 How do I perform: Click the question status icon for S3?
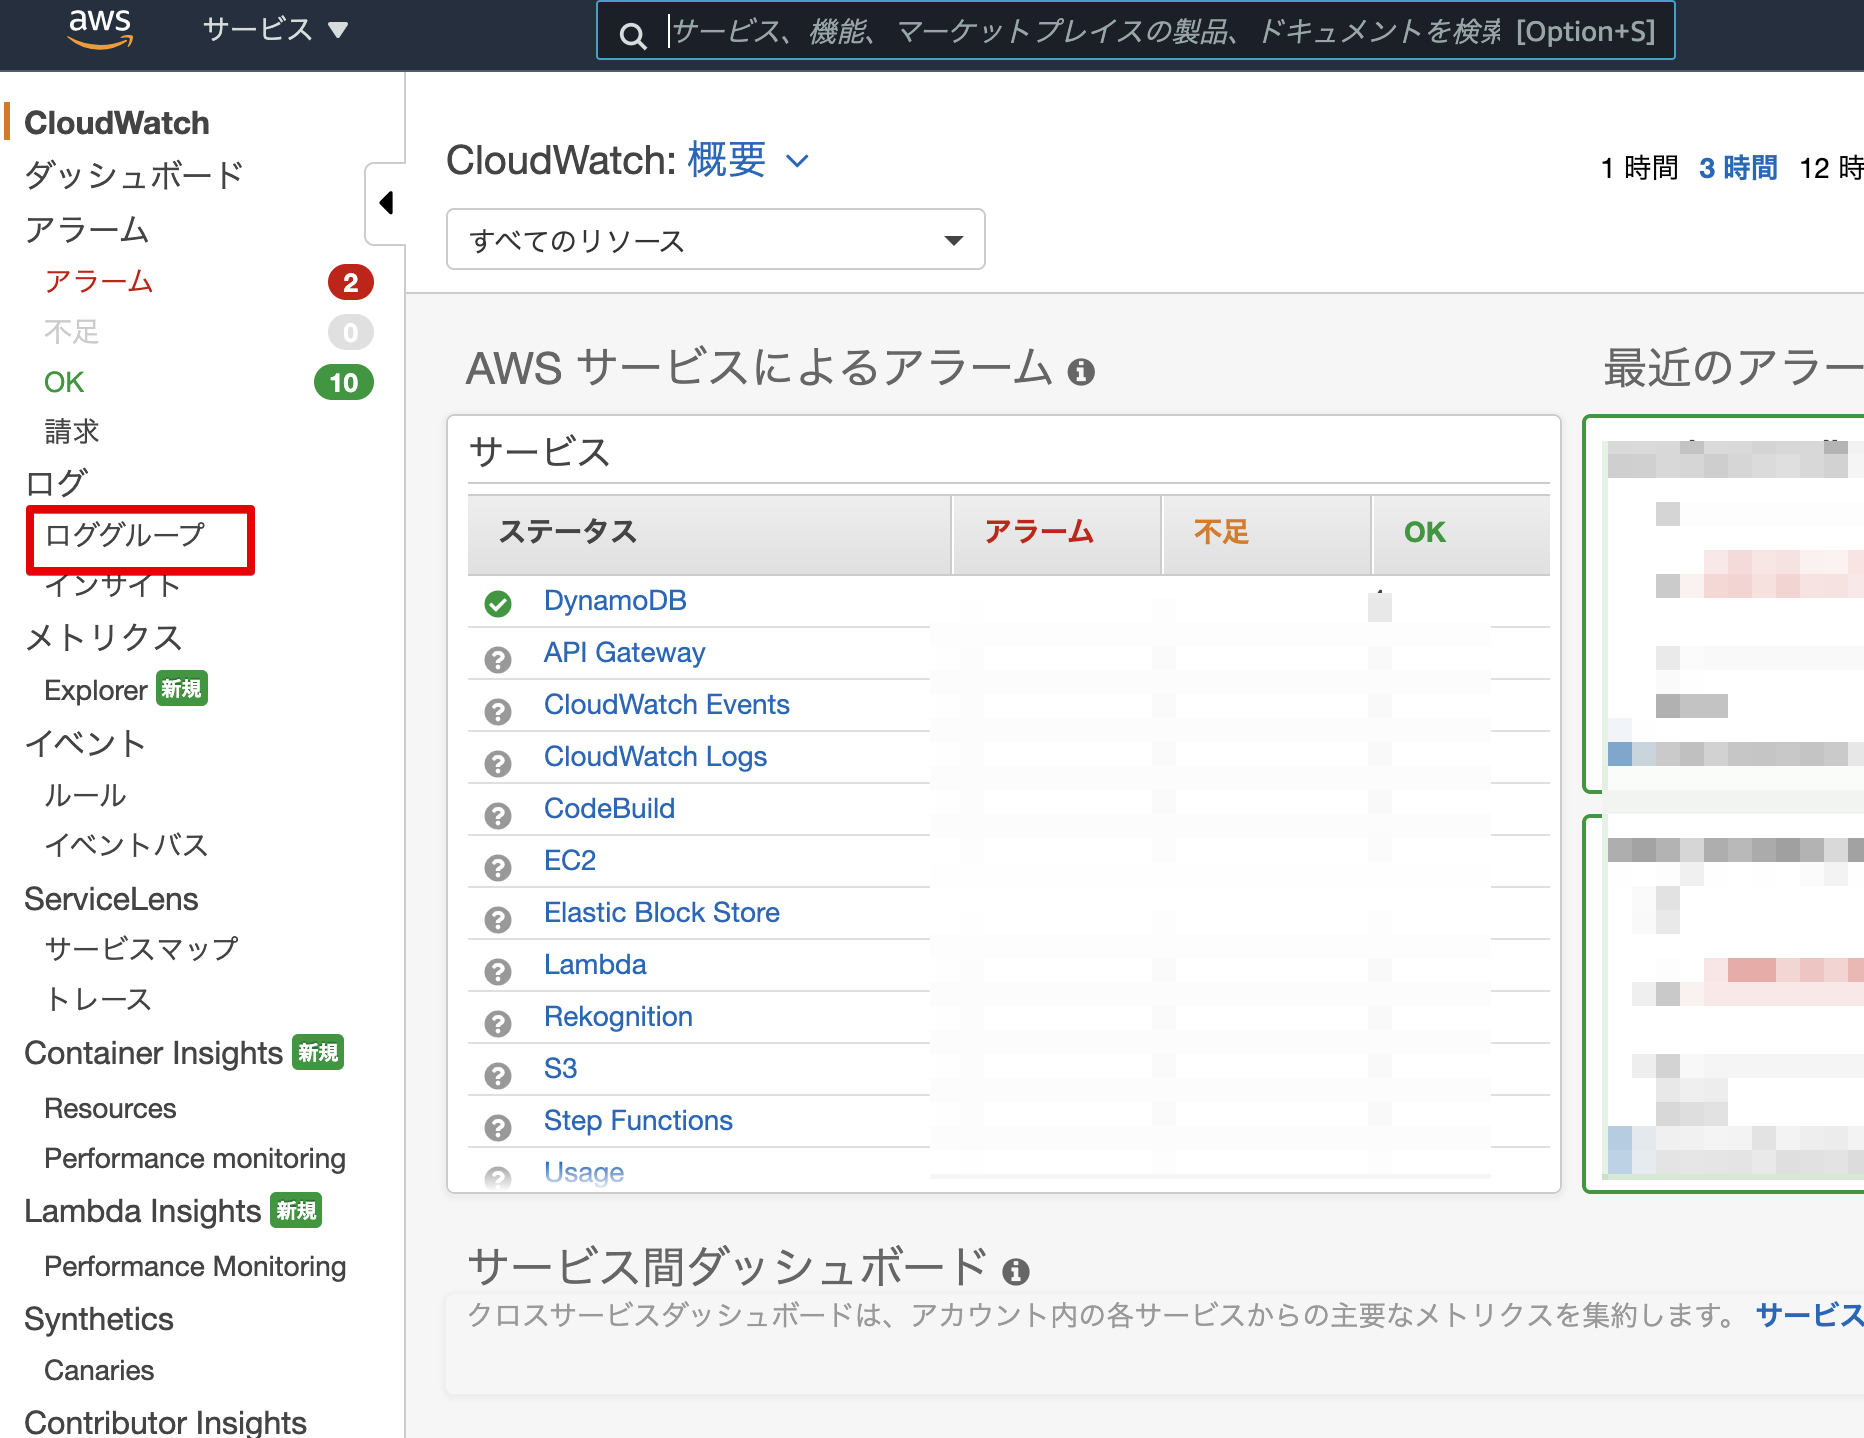pos(498,1075)
